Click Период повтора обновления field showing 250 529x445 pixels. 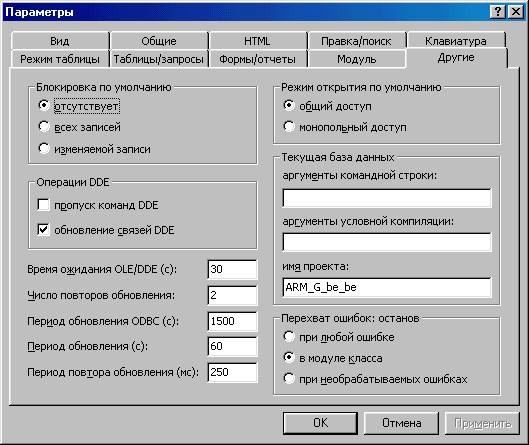click(232, 372)
